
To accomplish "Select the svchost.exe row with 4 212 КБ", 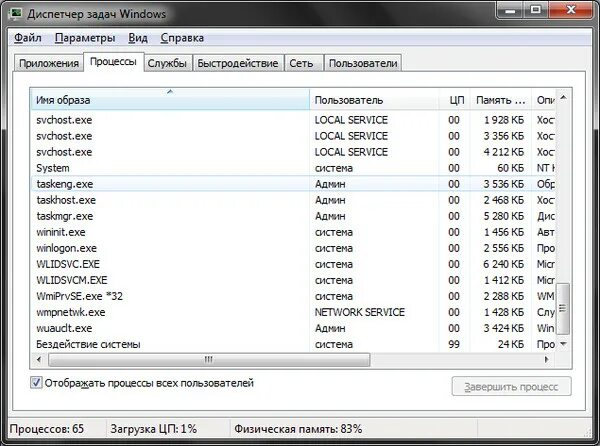I will (293, 152).
